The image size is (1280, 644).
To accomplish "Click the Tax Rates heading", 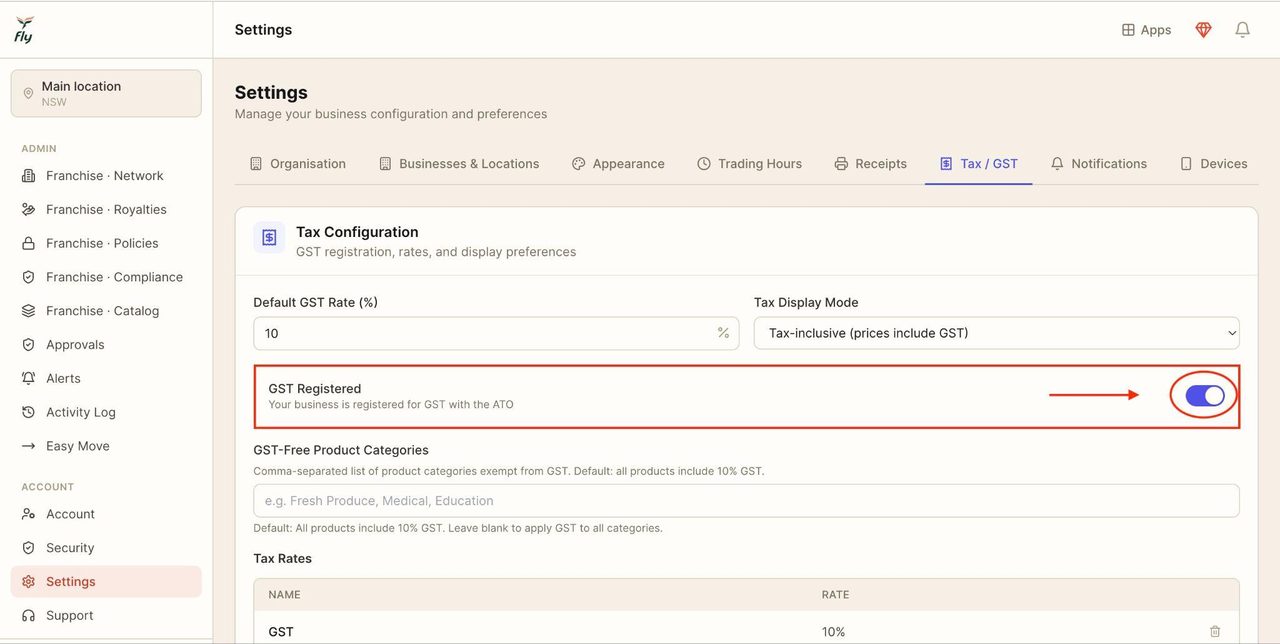I will (x=283, y=558).
